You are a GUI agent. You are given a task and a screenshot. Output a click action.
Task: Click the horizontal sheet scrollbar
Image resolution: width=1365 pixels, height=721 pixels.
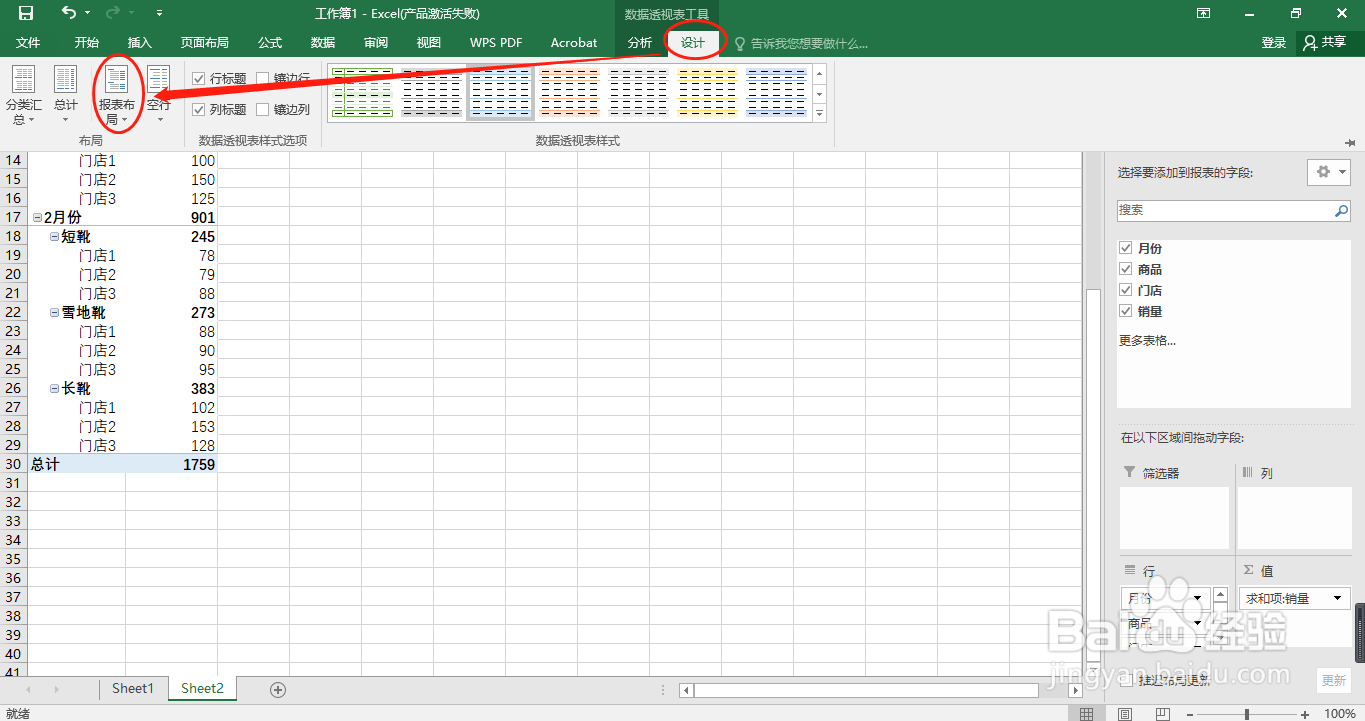pos(866,690)
